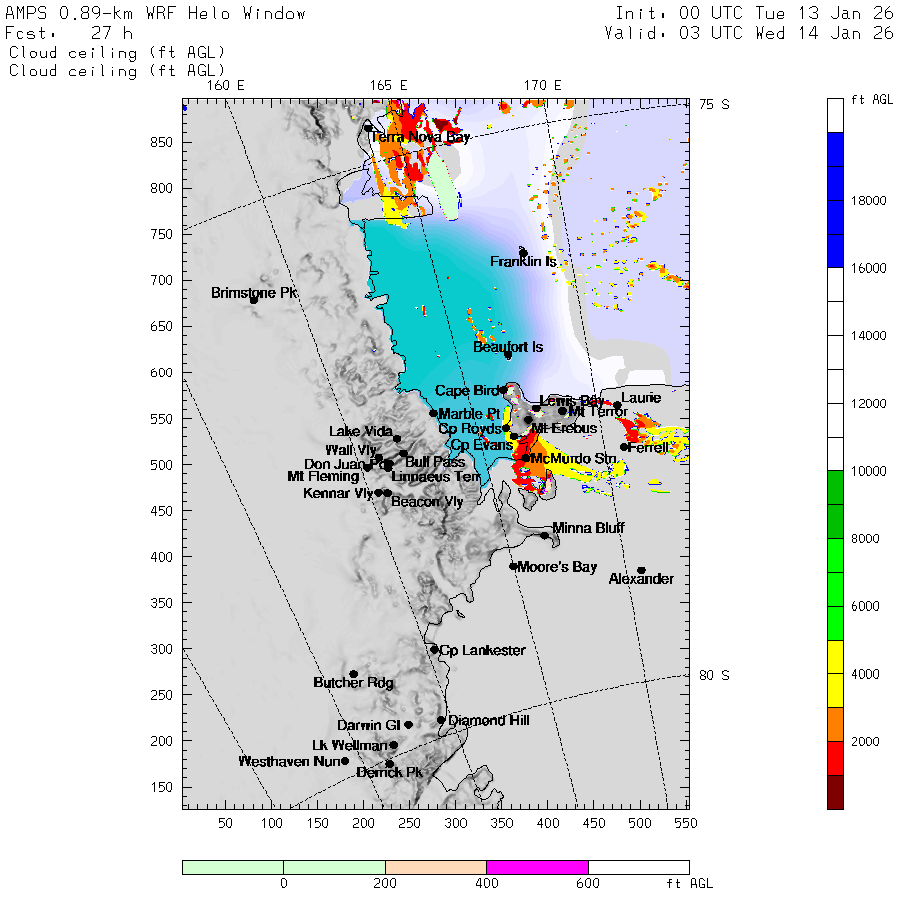Image resolution: width=900 pixels, height=900 pixels.
Task: Click the Terra Nova Bay label
Action: click(420, 136)
